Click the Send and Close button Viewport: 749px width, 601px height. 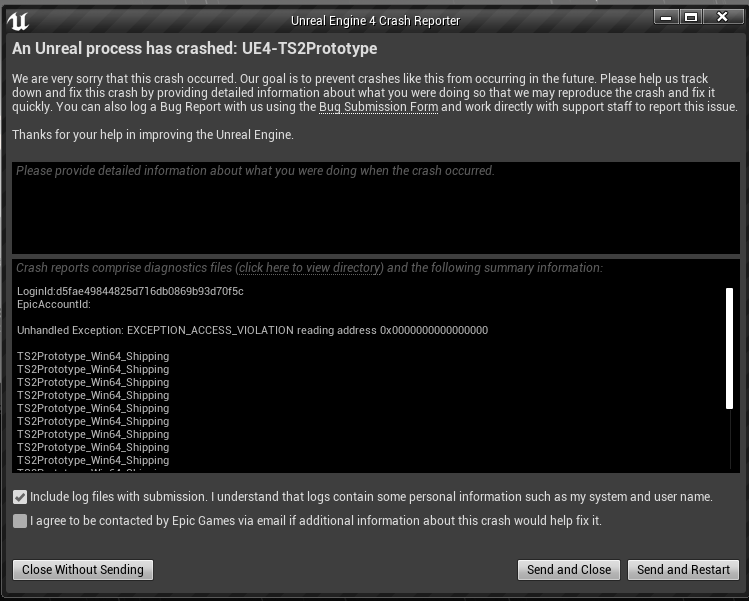click(569, 570)
